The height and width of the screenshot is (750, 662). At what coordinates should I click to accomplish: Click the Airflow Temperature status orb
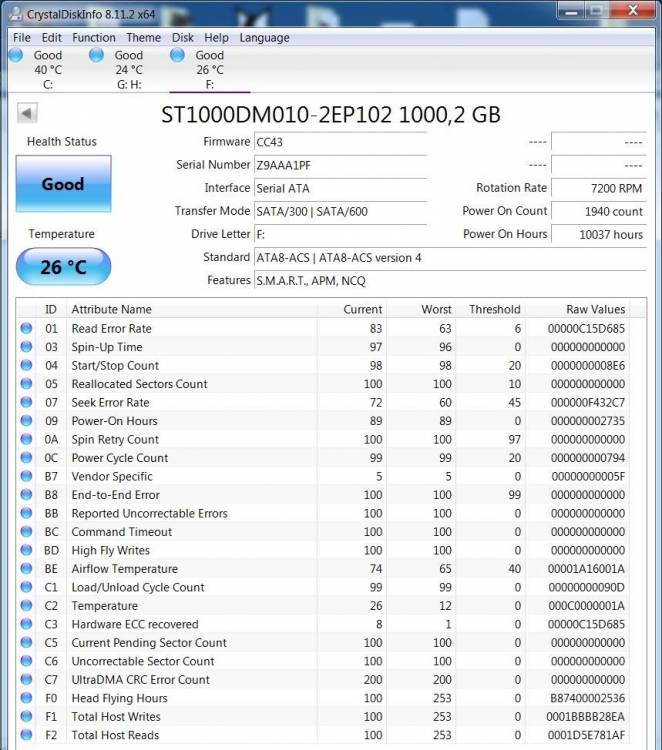click(x=26, y=568)
